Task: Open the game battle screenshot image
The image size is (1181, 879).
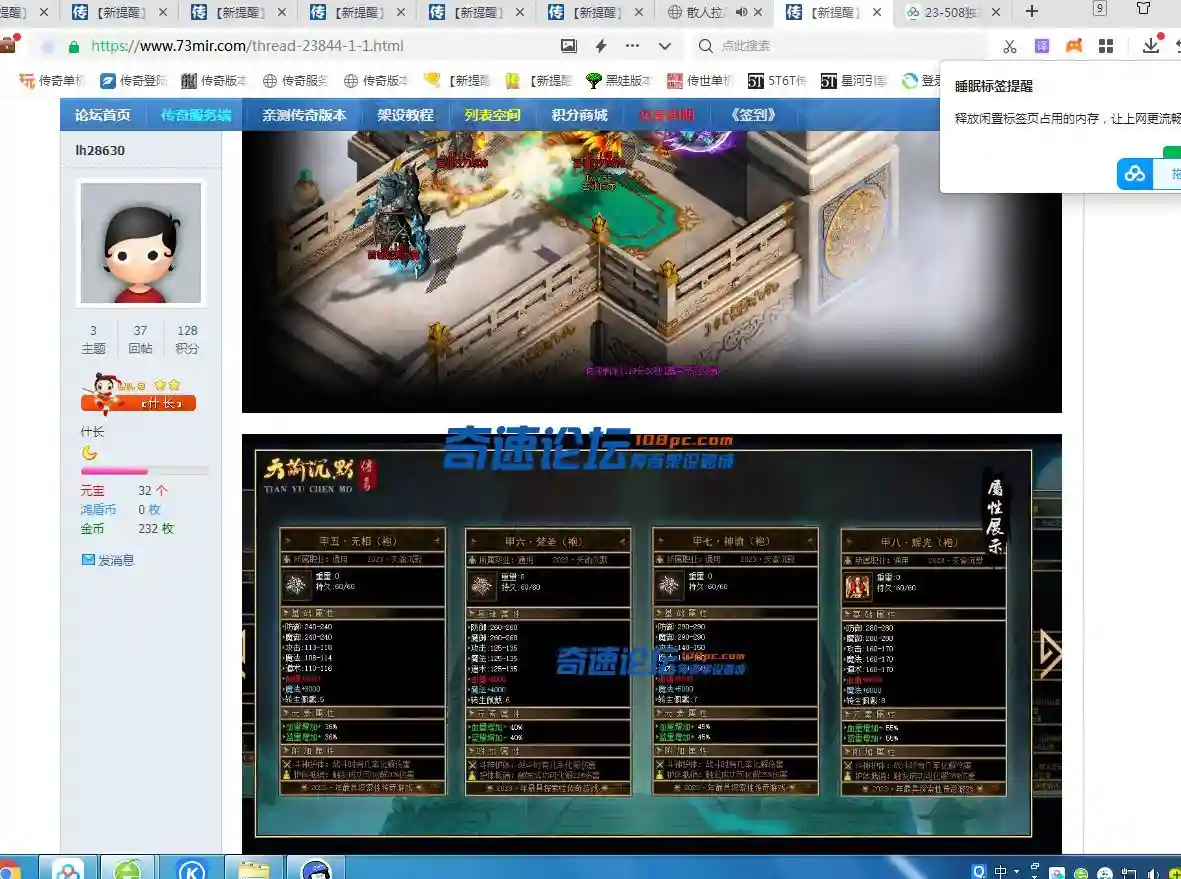Action: [652, 271]
